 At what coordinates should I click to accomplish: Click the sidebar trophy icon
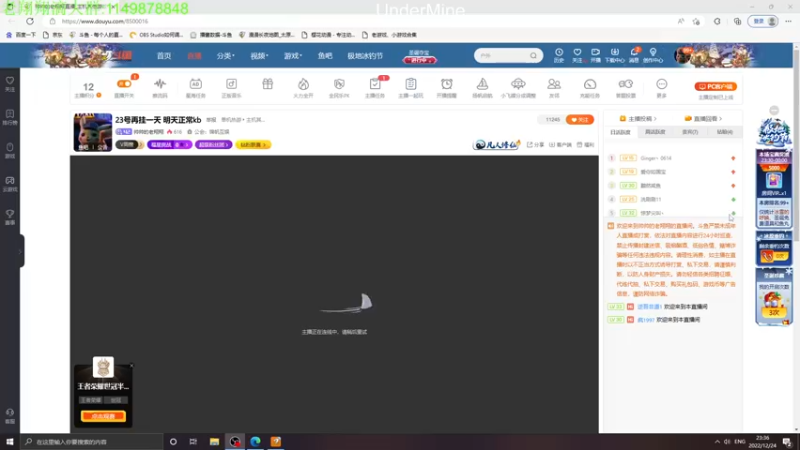(x=10, y=216)
